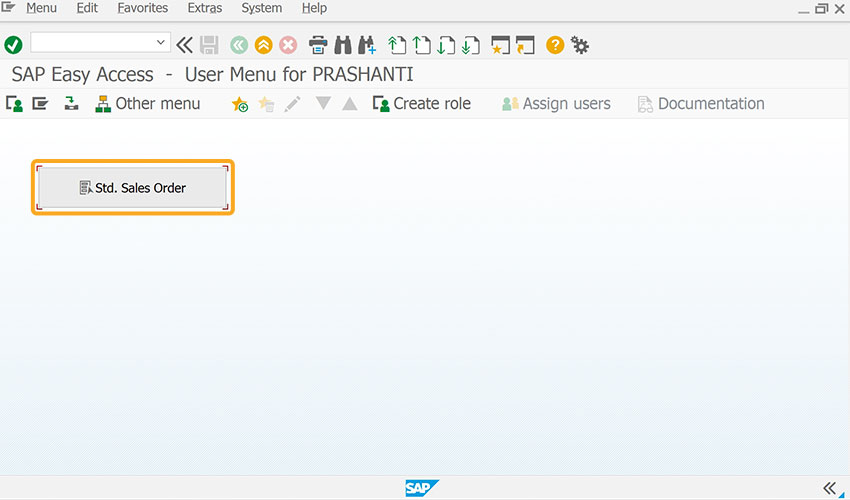The height and width of the screenshot is (500, 850).
Task: Click Move Favorites Down triangle
Action: (323, 103)
